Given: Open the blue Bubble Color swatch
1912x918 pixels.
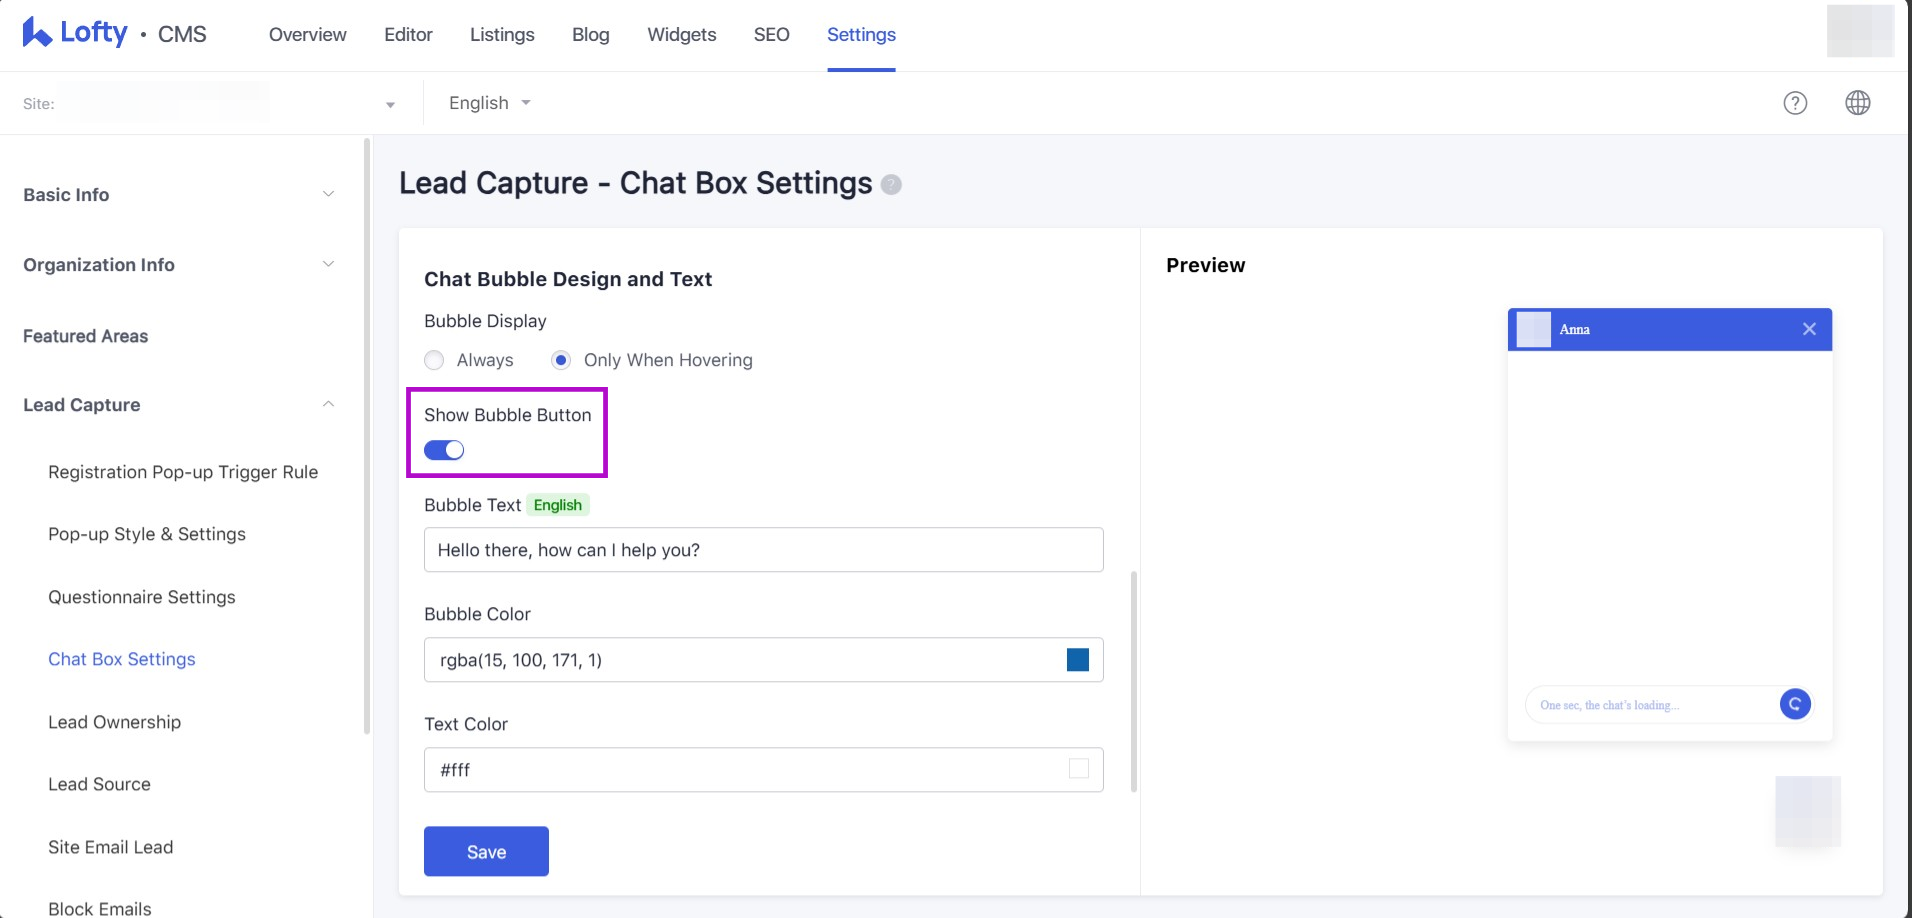Looking at the screenshot, I should tap(1077, 660).
